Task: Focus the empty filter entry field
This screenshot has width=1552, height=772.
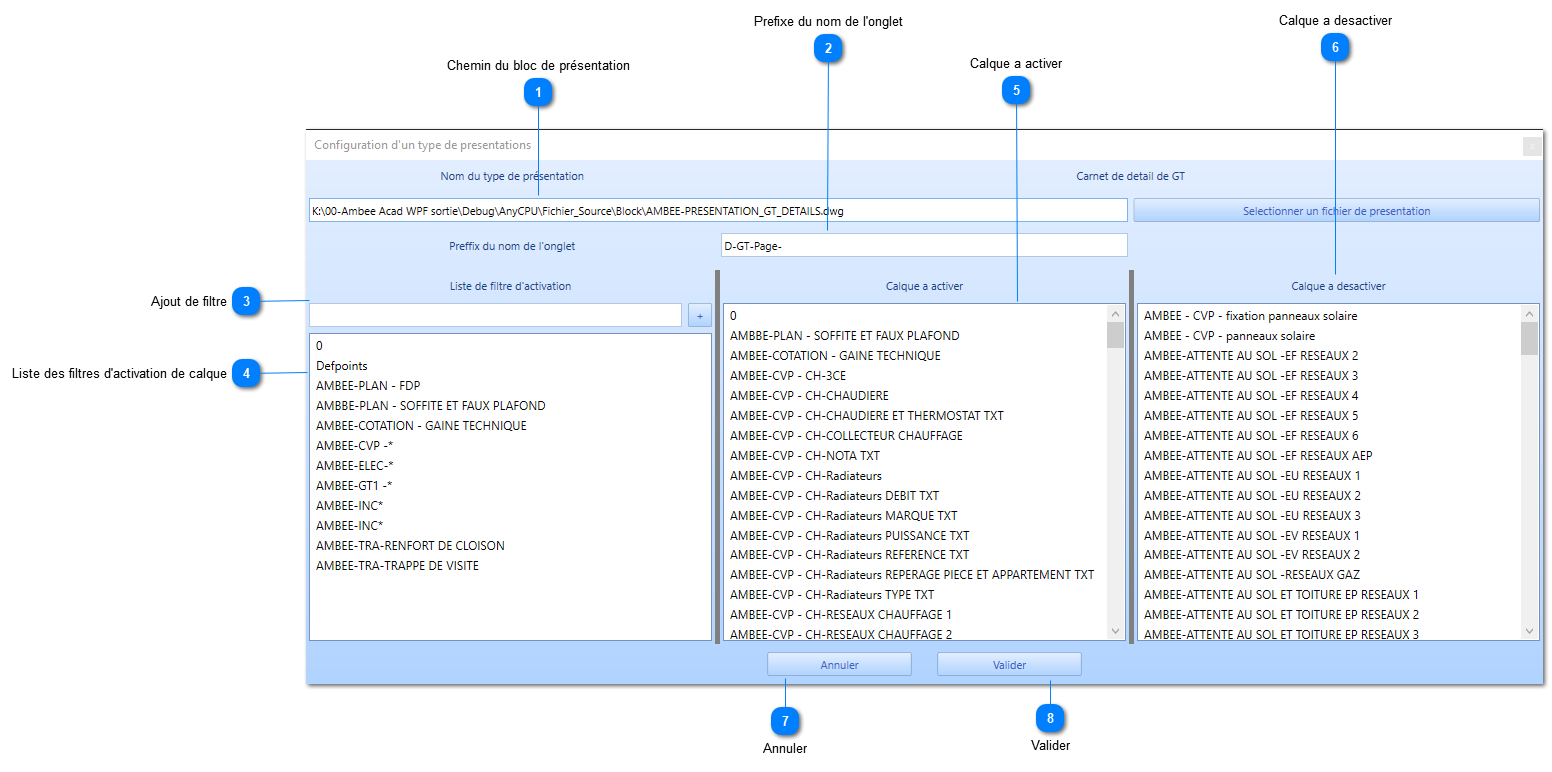Action: tap(496, 315)
